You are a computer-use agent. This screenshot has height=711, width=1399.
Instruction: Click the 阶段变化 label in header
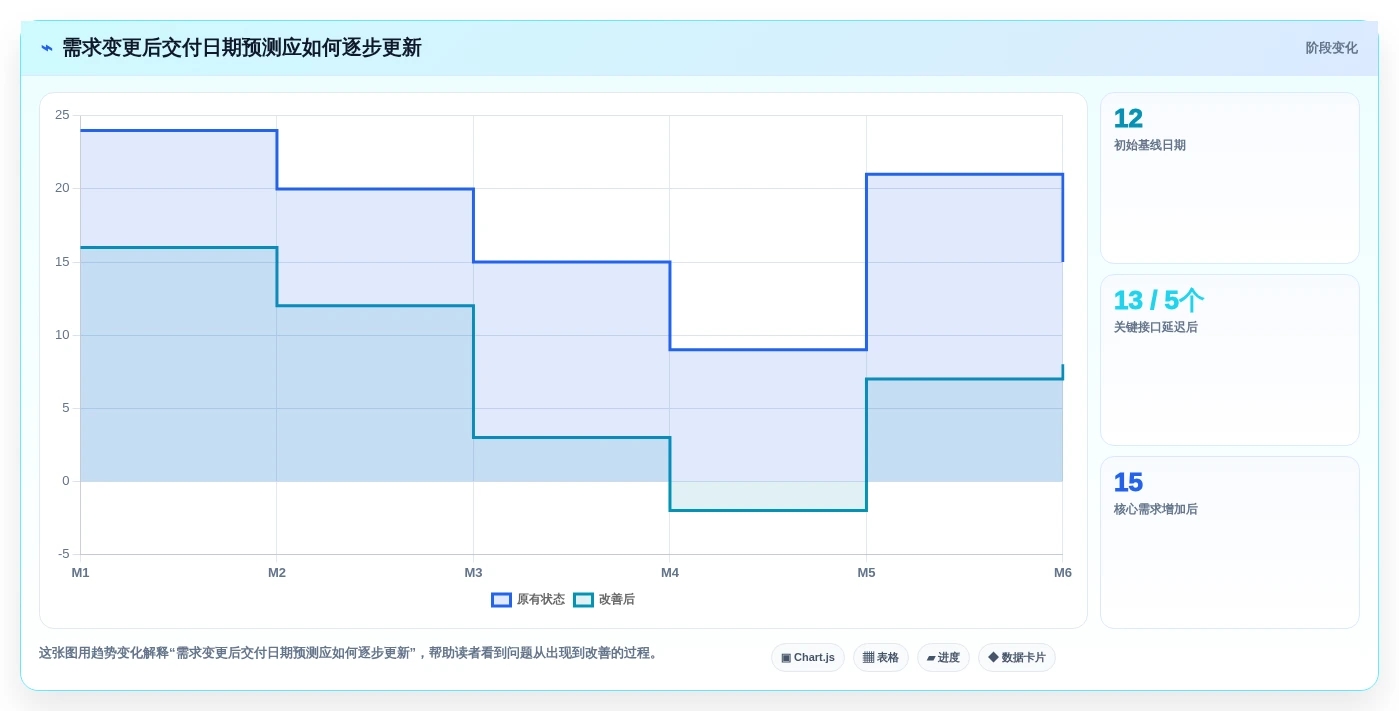coord(1331,48)
